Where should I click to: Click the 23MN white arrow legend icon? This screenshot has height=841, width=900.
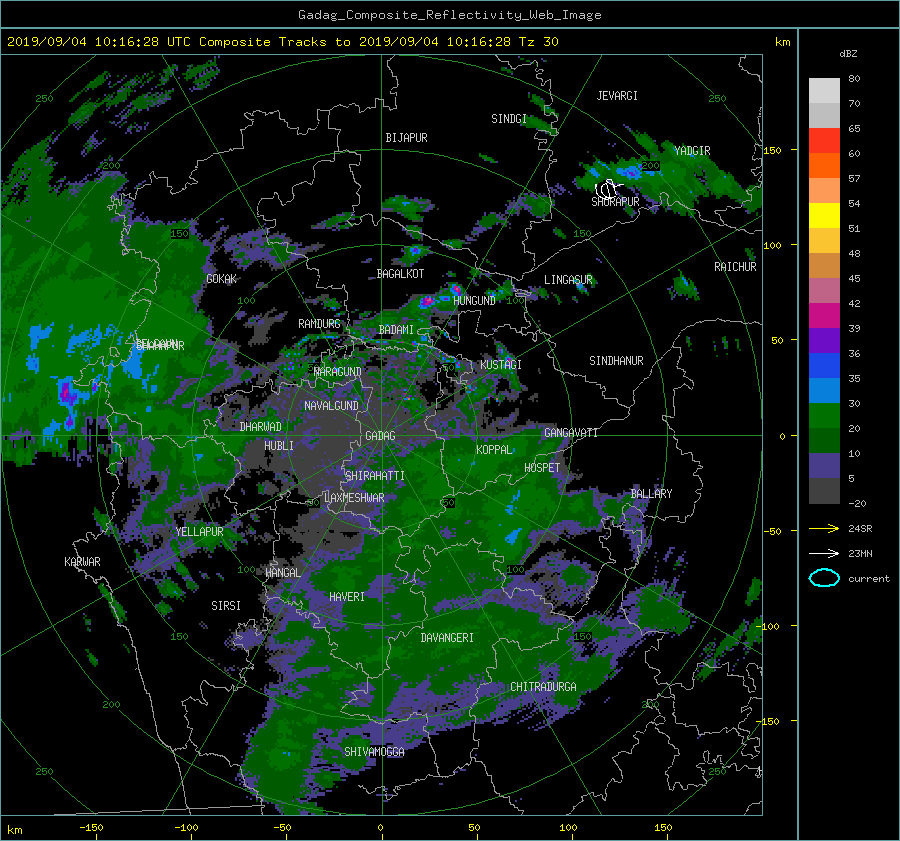824,553
